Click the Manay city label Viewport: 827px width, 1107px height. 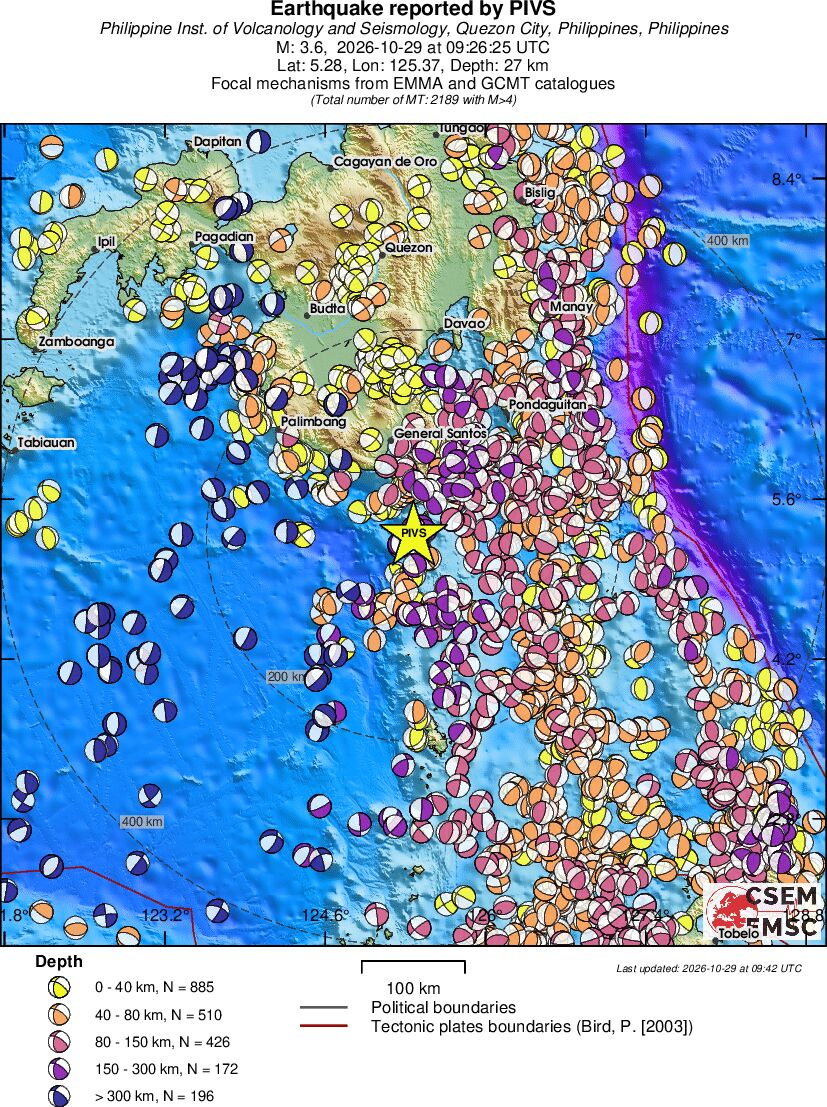coord(571,307)
